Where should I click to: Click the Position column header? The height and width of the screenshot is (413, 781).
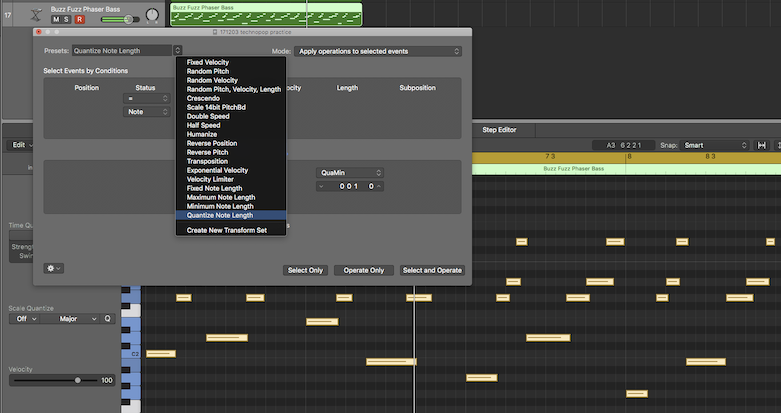click(87, 88)
